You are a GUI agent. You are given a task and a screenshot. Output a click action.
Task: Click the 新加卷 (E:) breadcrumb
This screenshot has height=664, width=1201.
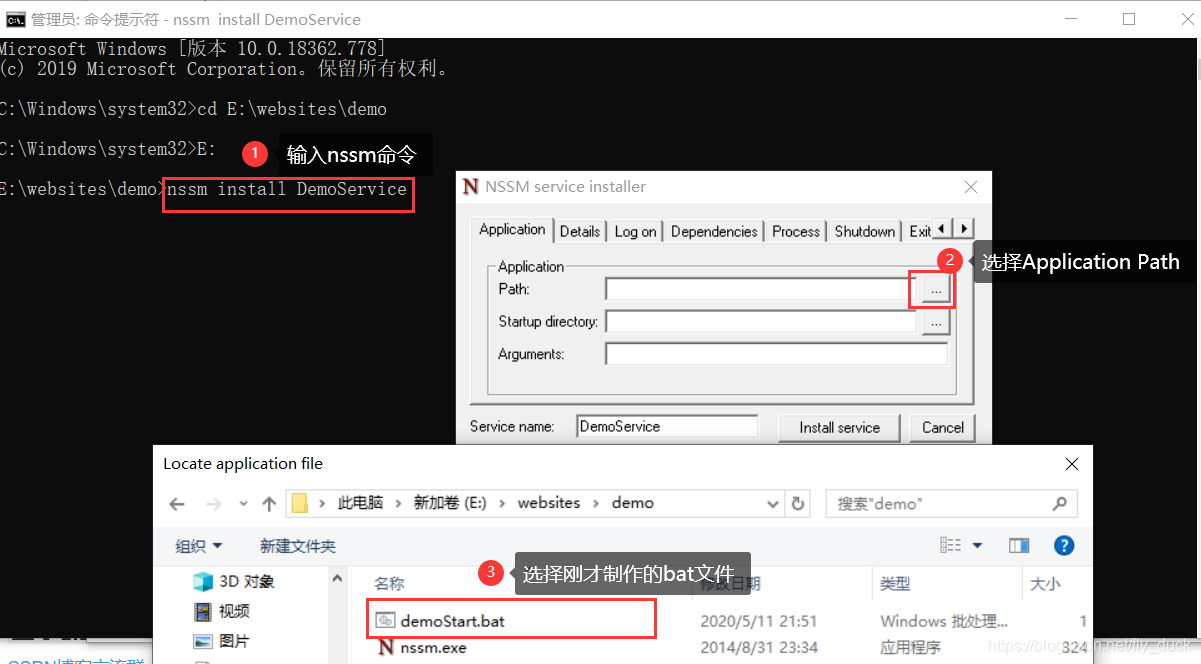[450, 503]
